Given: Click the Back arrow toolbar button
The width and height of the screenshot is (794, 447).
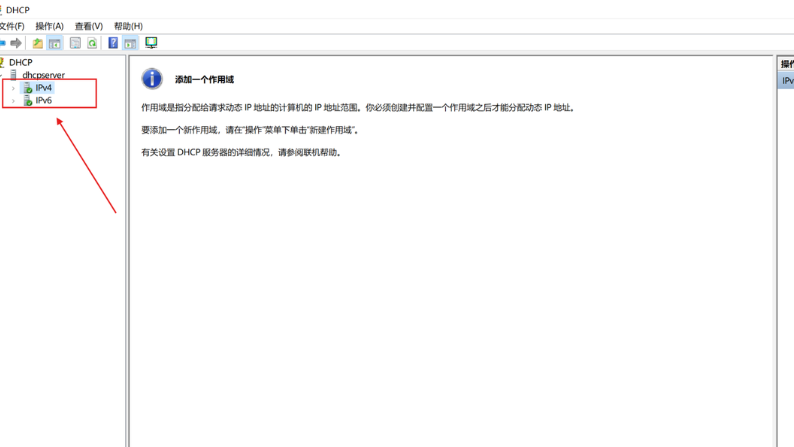Looking at the screenshot, I should click(x=3, y=43).
